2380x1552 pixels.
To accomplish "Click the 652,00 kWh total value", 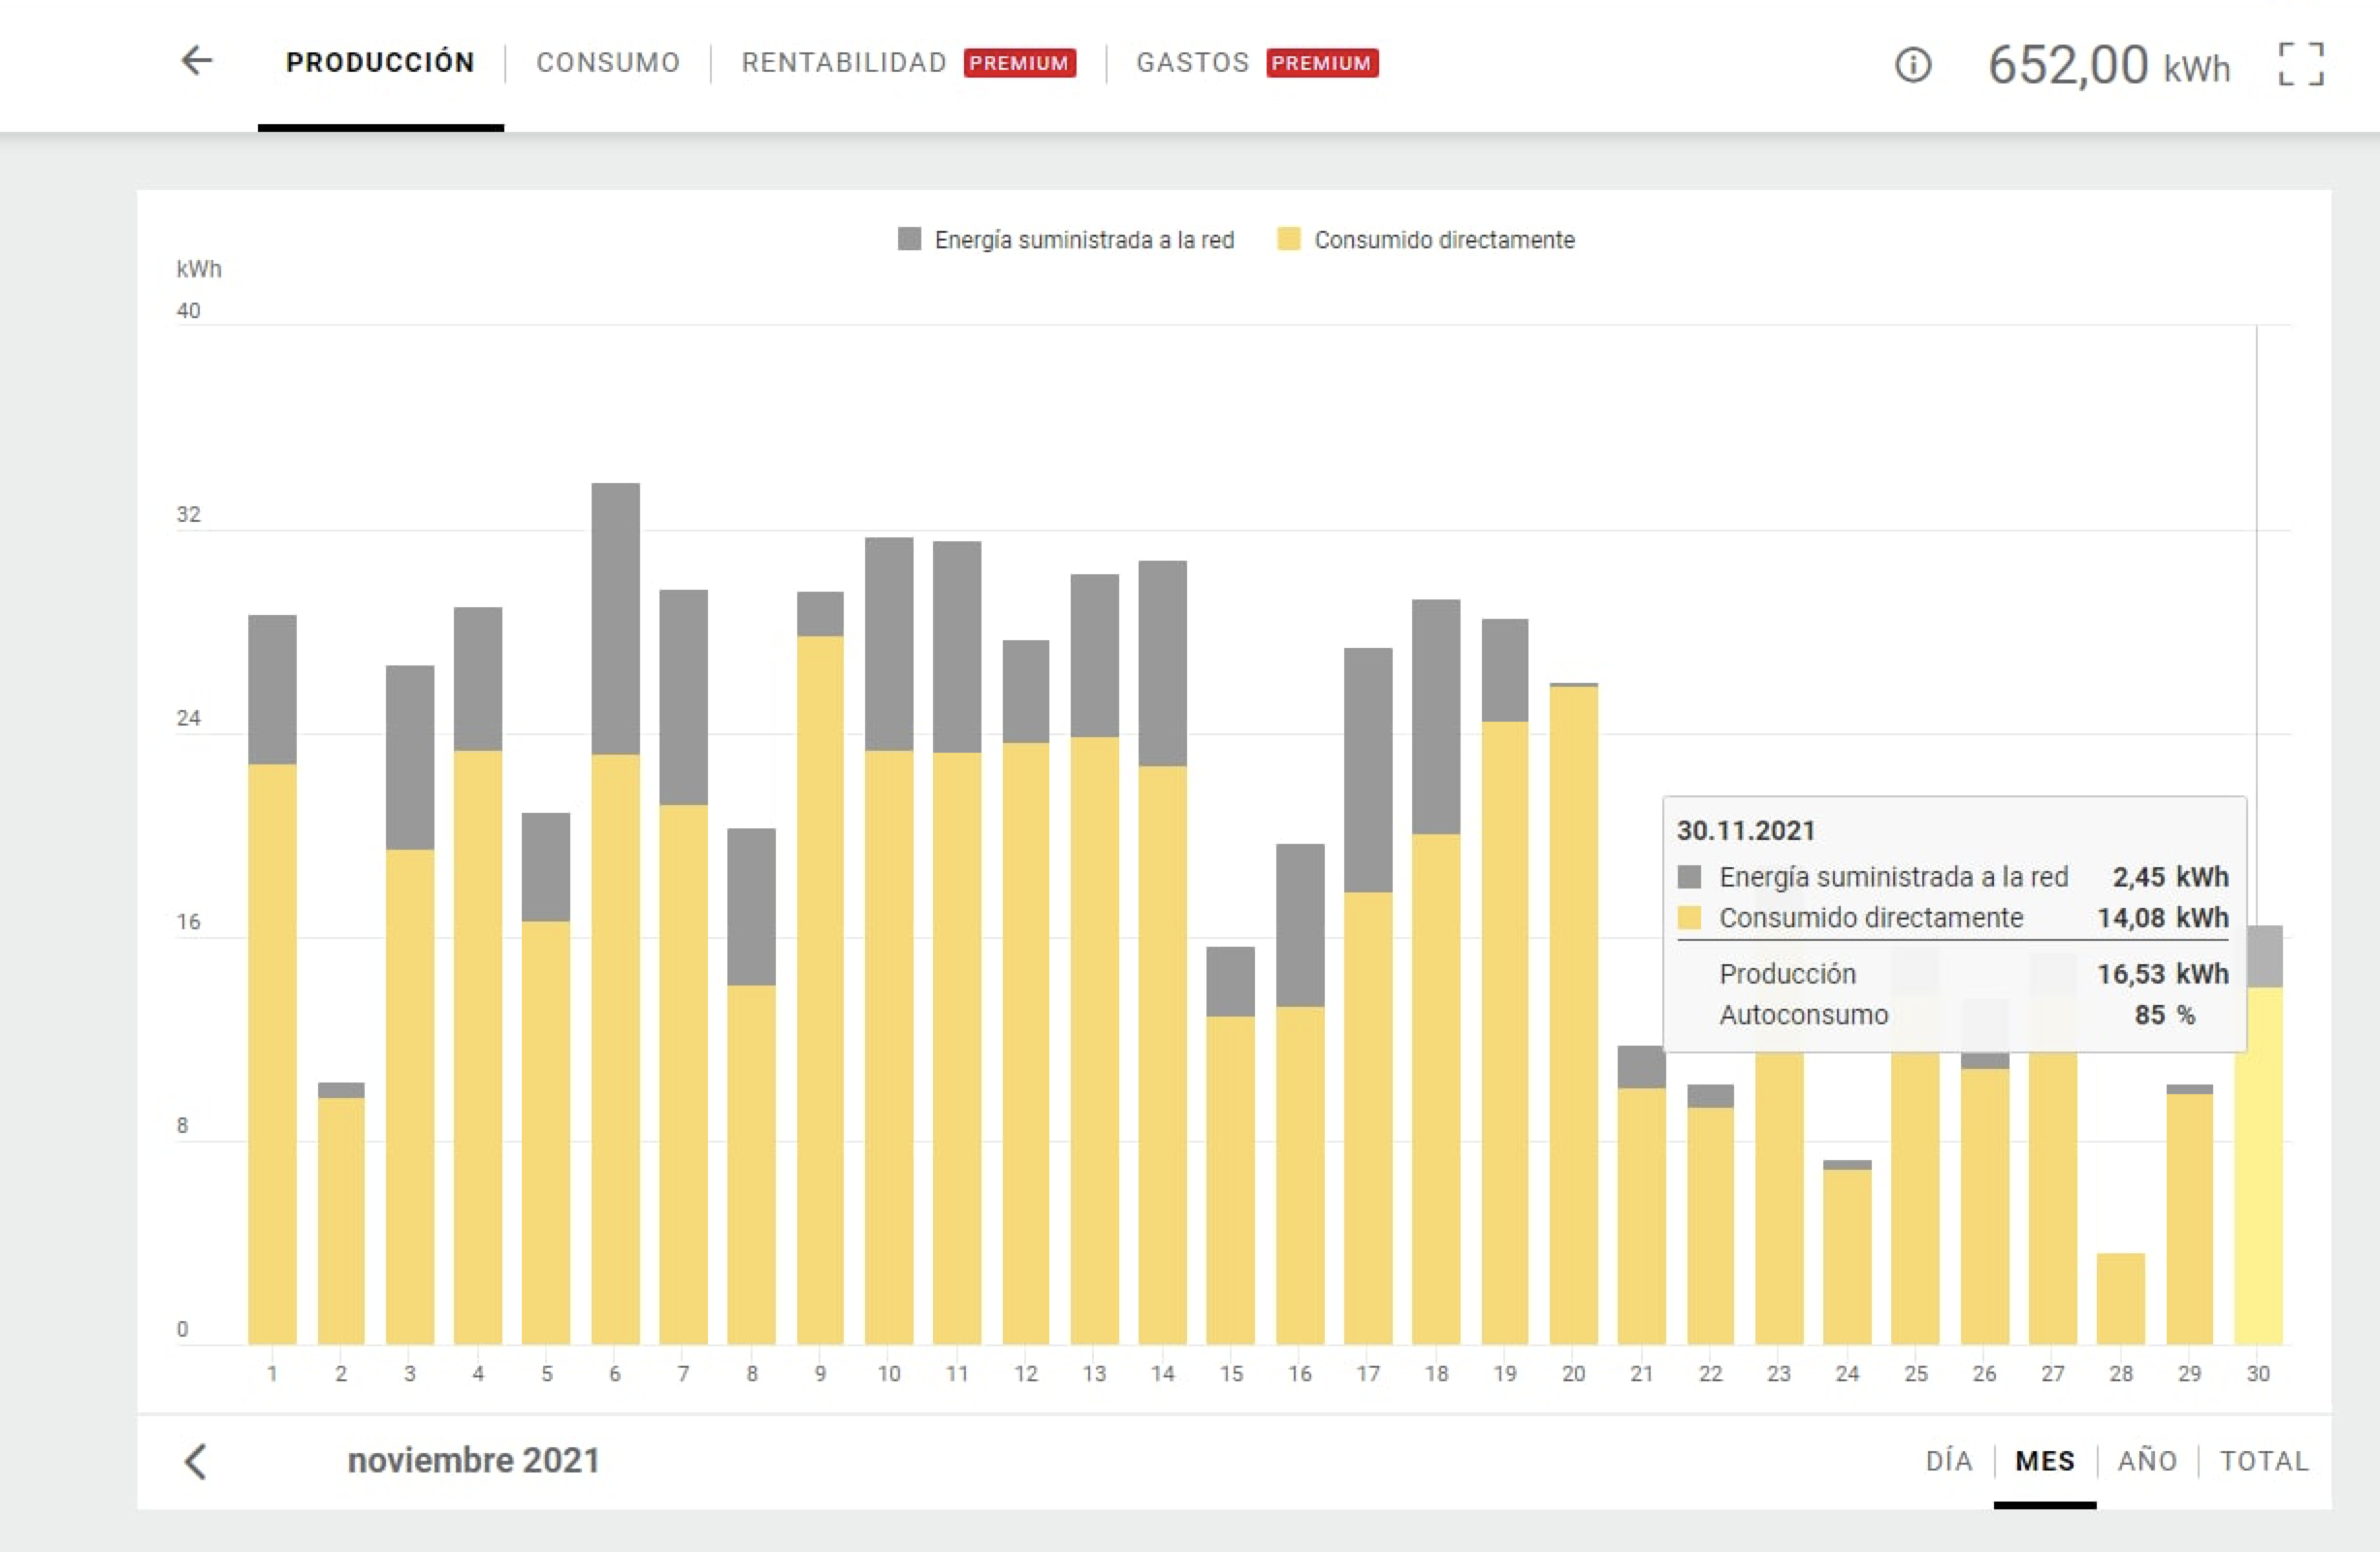I will (2108, 65).
